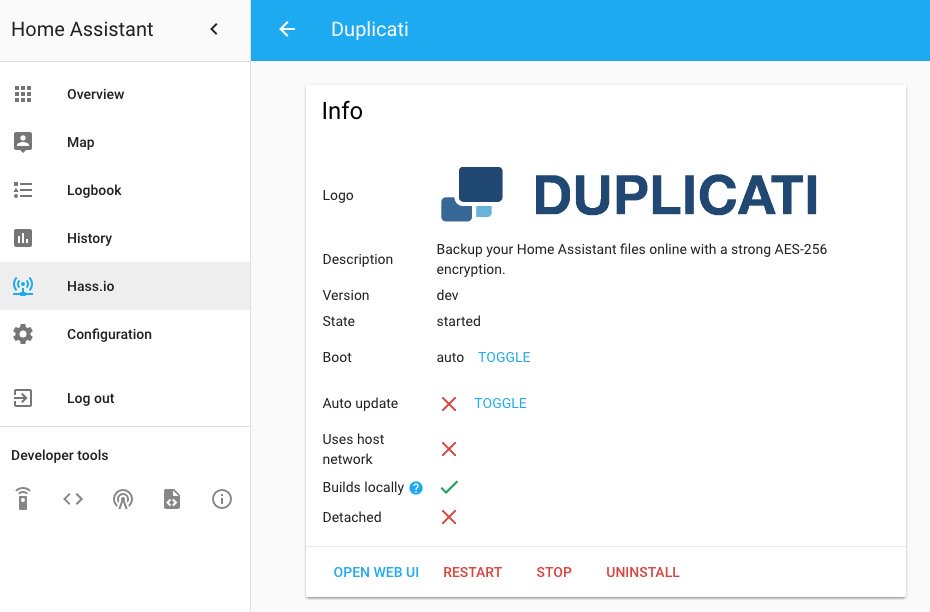Collapse the Home Assistant sidebar
930x612 pixels.
[x=213, y=29]
